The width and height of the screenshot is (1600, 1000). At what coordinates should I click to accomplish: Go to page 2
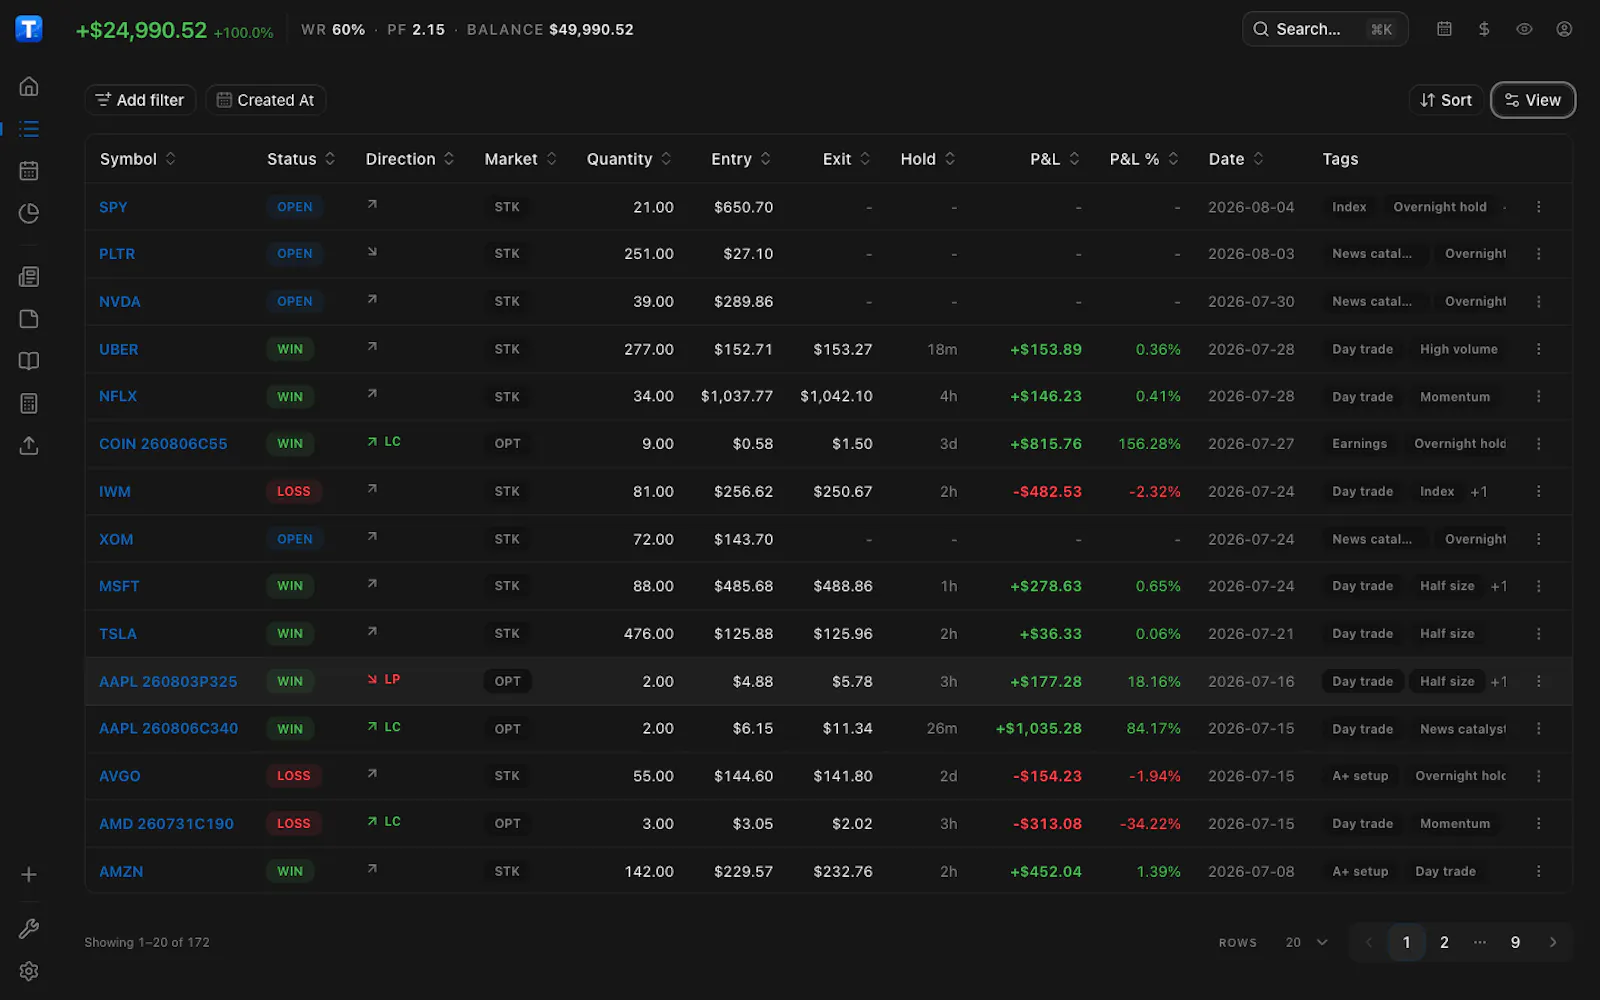coord(1444,942)
